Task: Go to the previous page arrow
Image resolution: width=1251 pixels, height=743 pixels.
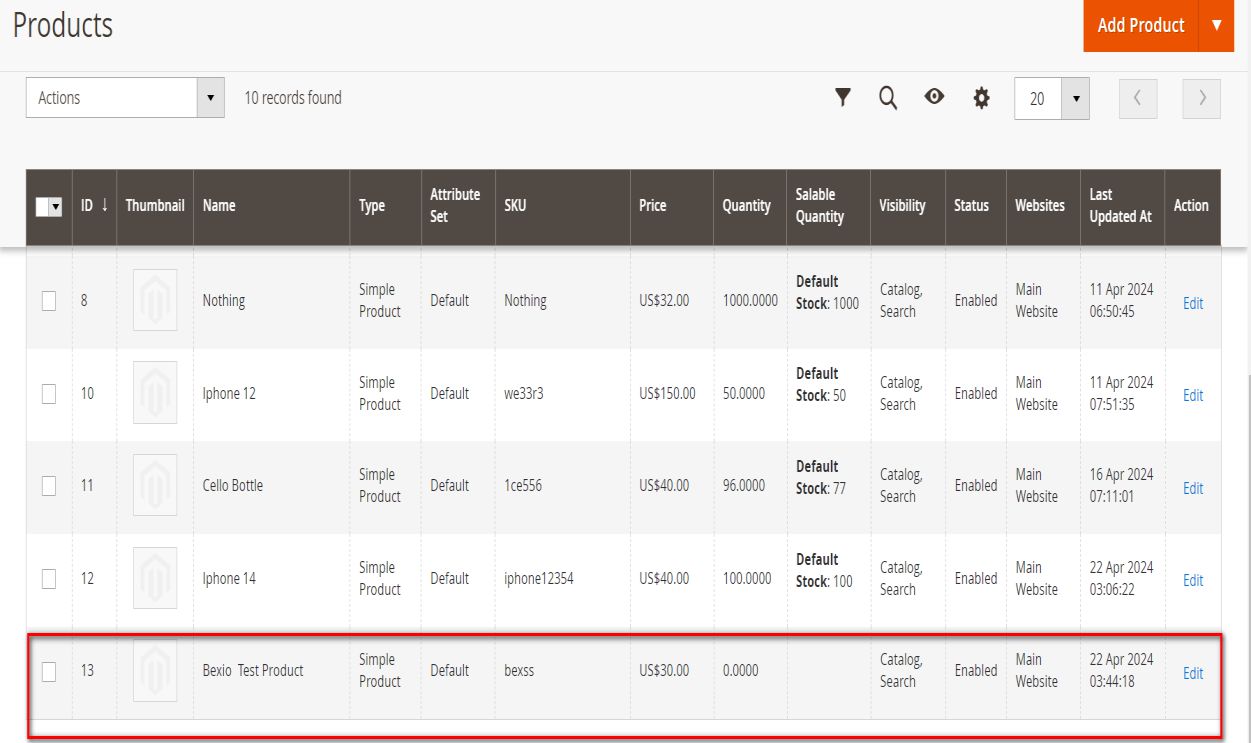Action: pyautogui.click(x=1138, y=98)
